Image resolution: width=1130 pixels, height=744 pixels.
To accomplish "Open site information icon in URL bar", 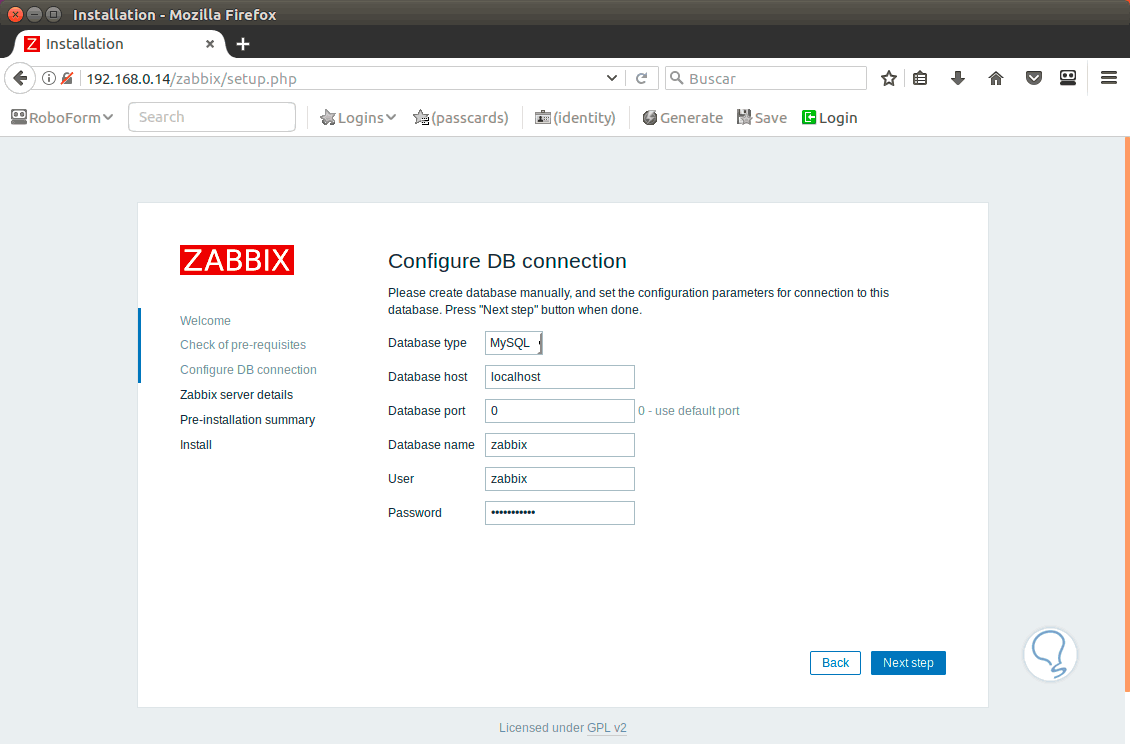I will pos(48,78).
